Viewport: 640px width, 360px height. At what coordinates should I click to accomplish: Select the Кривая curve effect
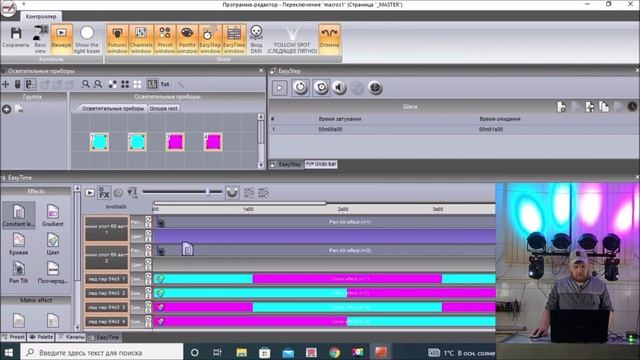click(x=18, y=244)
